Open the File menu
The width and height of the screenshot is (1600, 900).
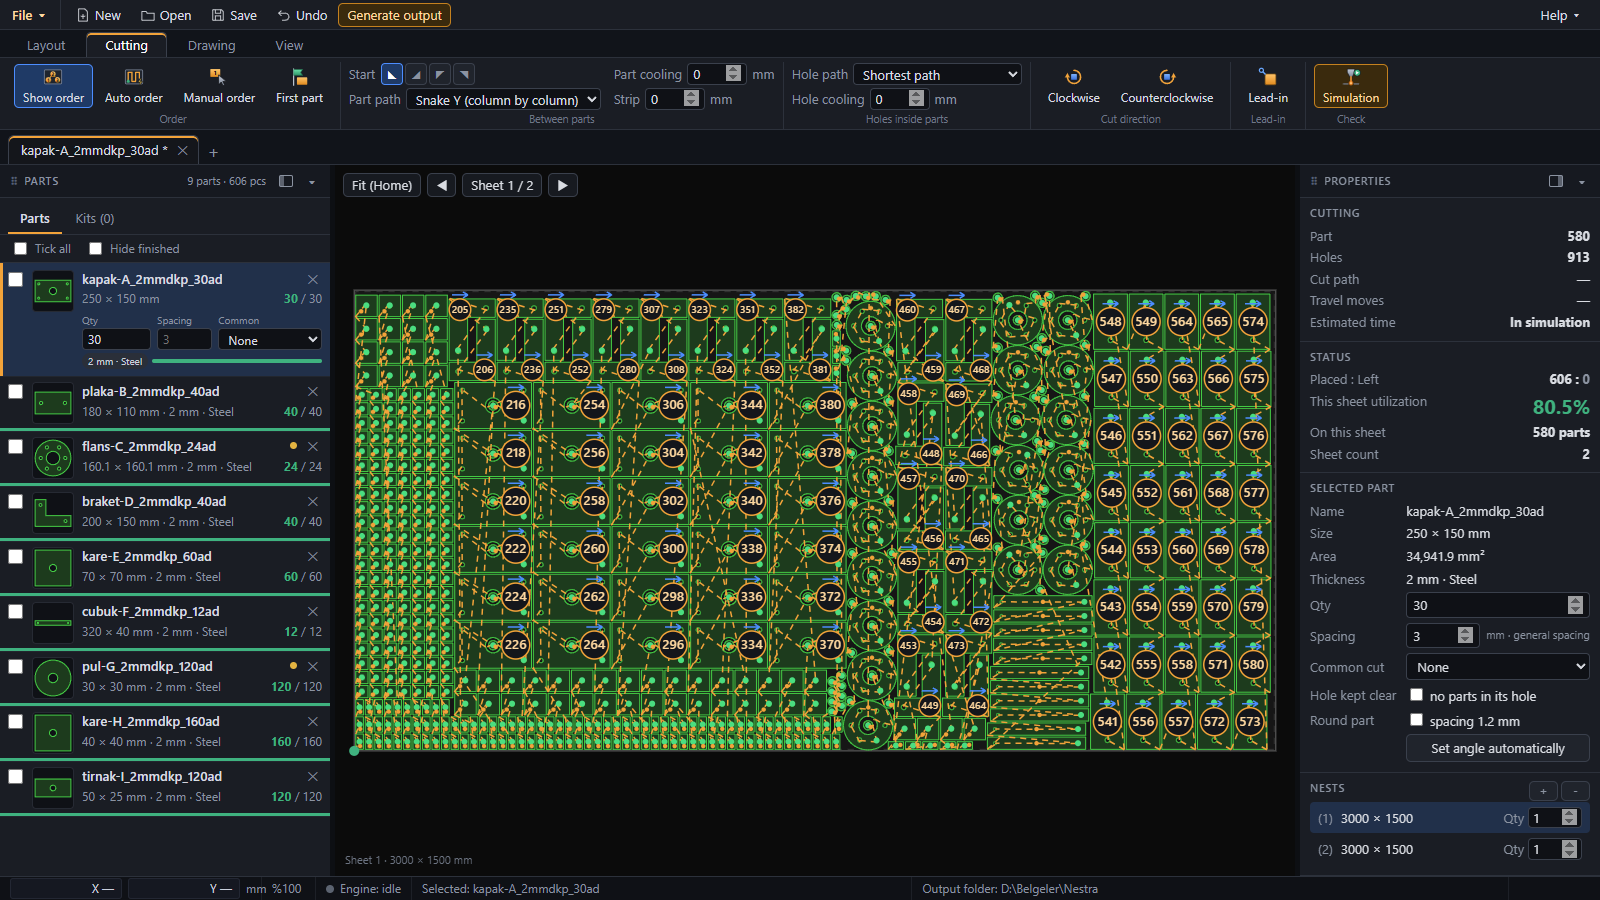(28, 15)
